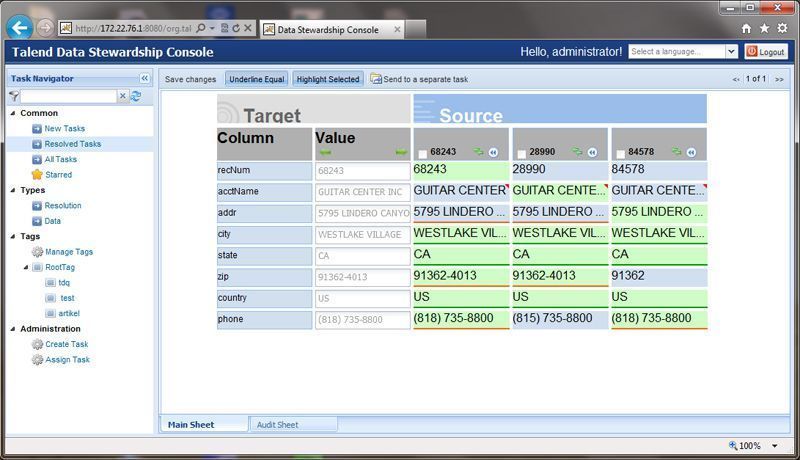
Task: Click the target phone value field
Action: point(363,320)
